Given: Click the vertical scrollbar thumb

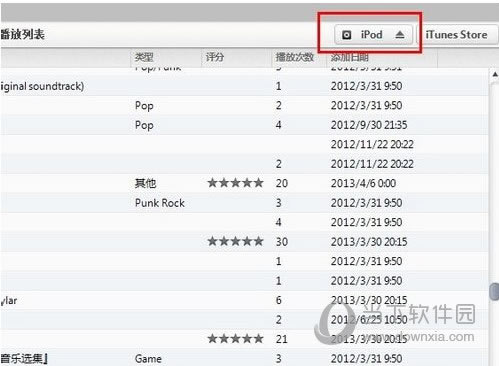Looking at the screenshot, I should (494, 292).
